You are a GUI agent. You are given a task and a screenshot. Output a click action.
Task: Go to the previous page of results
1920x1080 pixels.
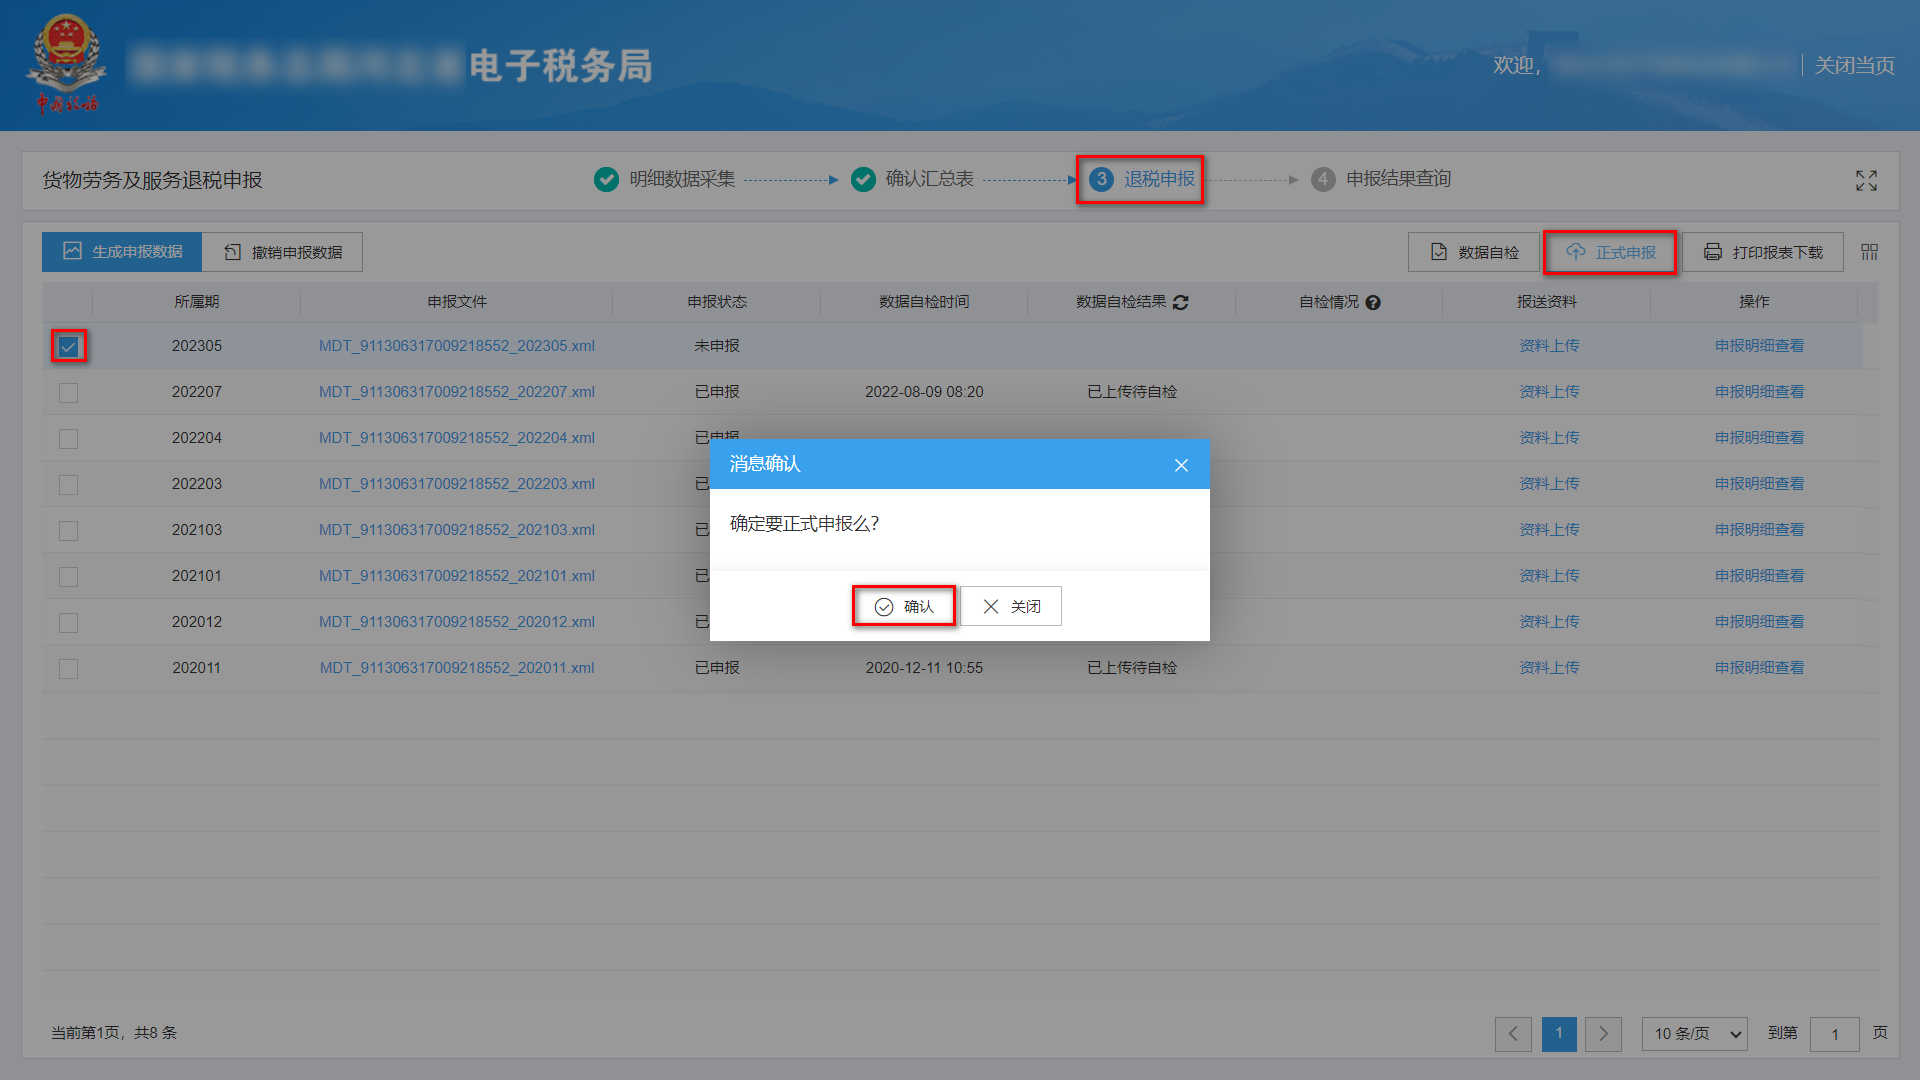coord(1513,1034)
